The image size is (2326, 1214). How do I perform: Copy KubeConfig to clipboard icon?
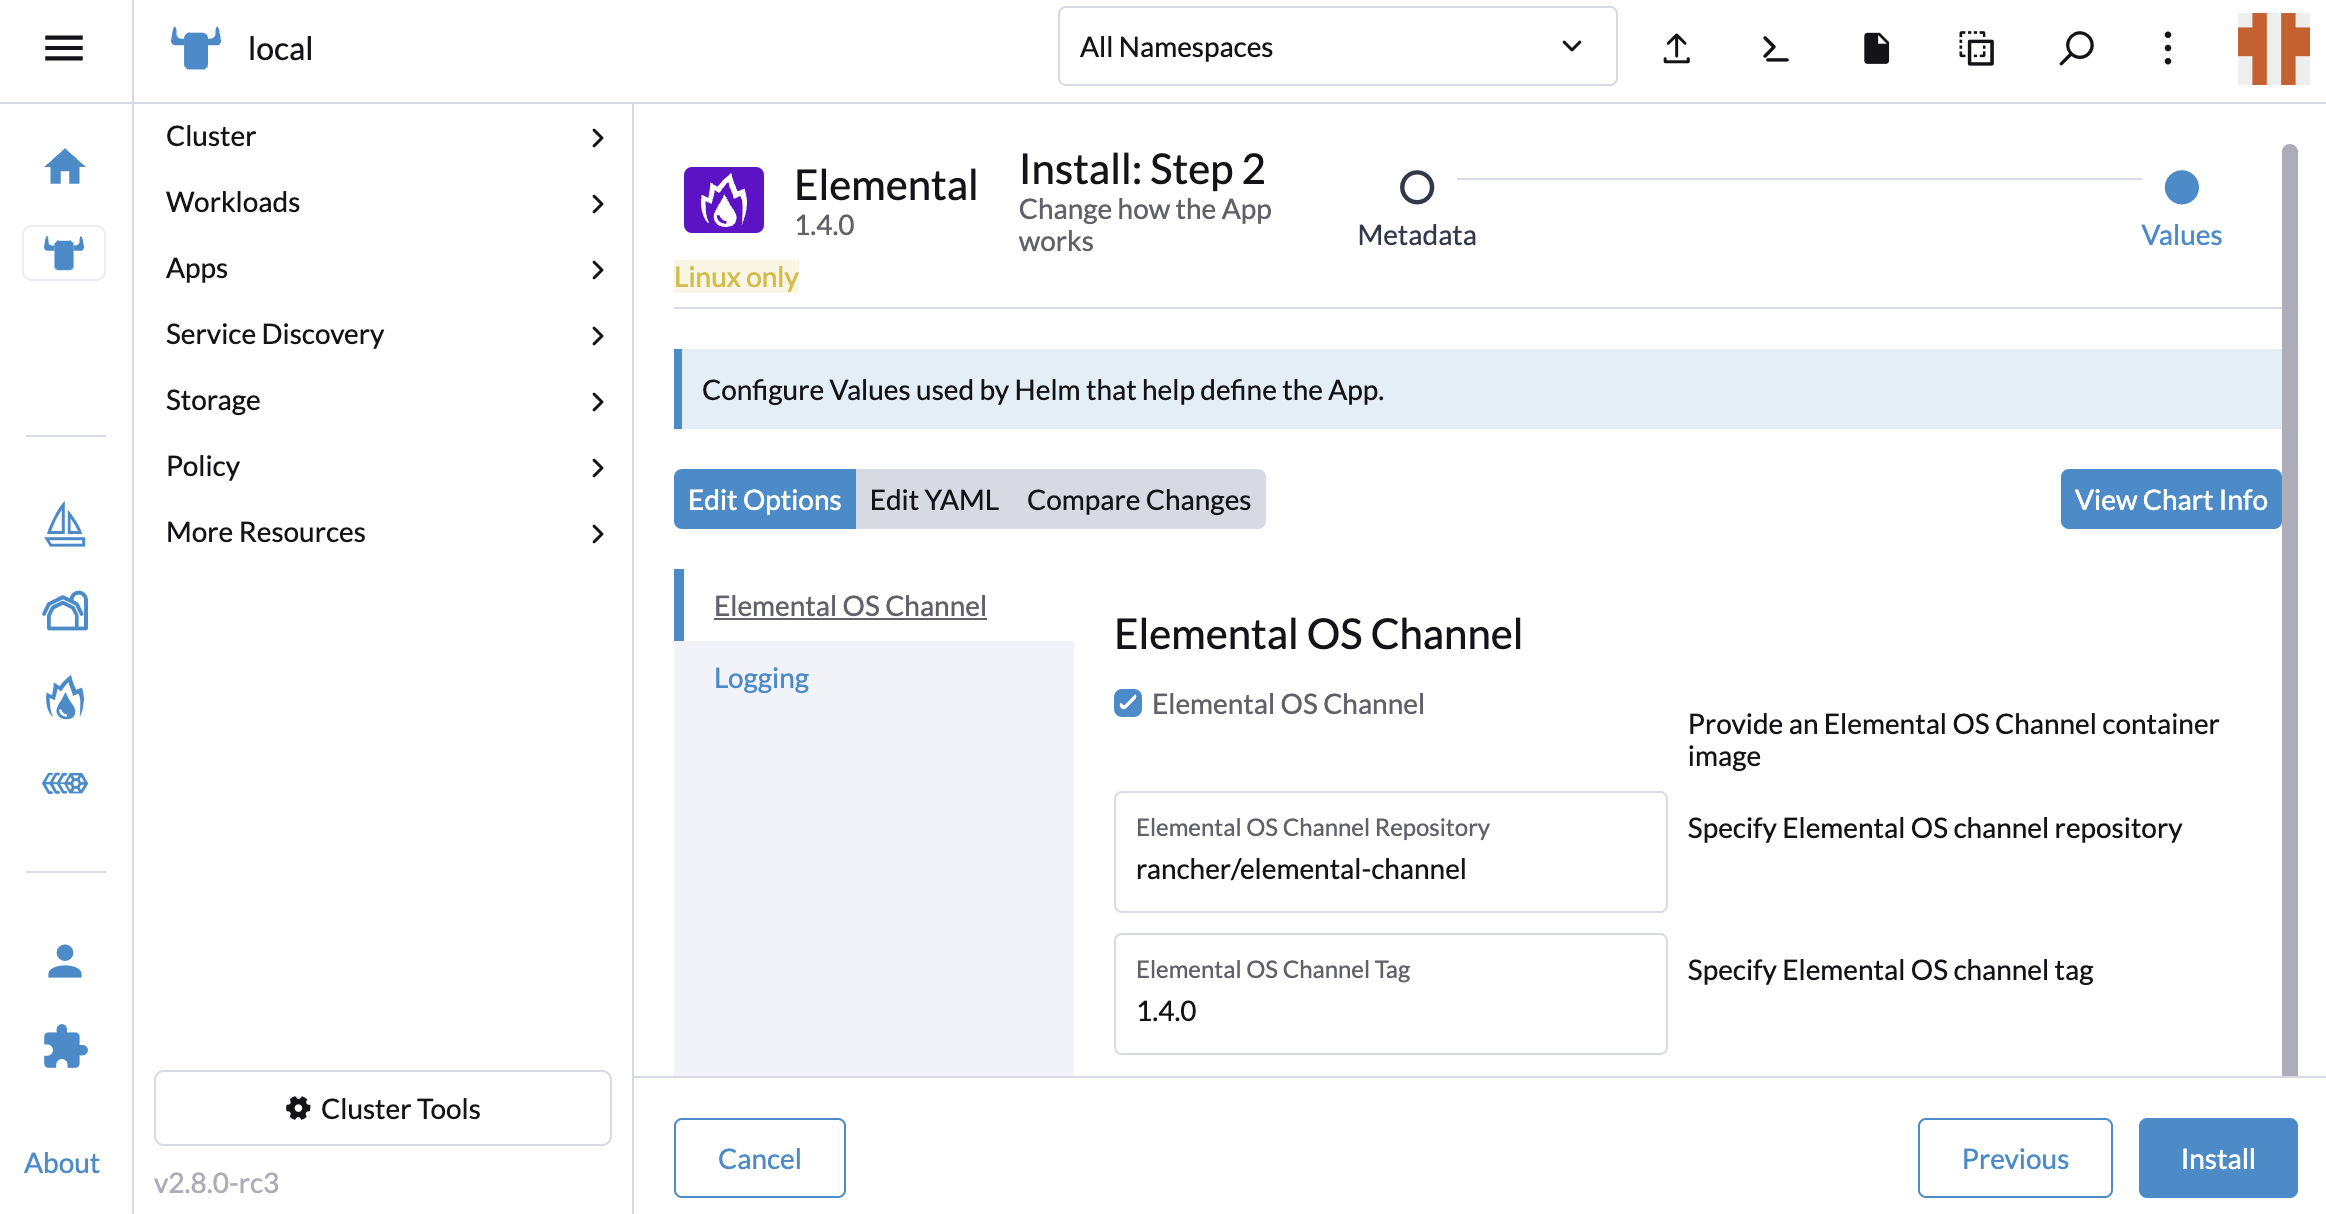pyautogui.click(x=1976, y=48)
